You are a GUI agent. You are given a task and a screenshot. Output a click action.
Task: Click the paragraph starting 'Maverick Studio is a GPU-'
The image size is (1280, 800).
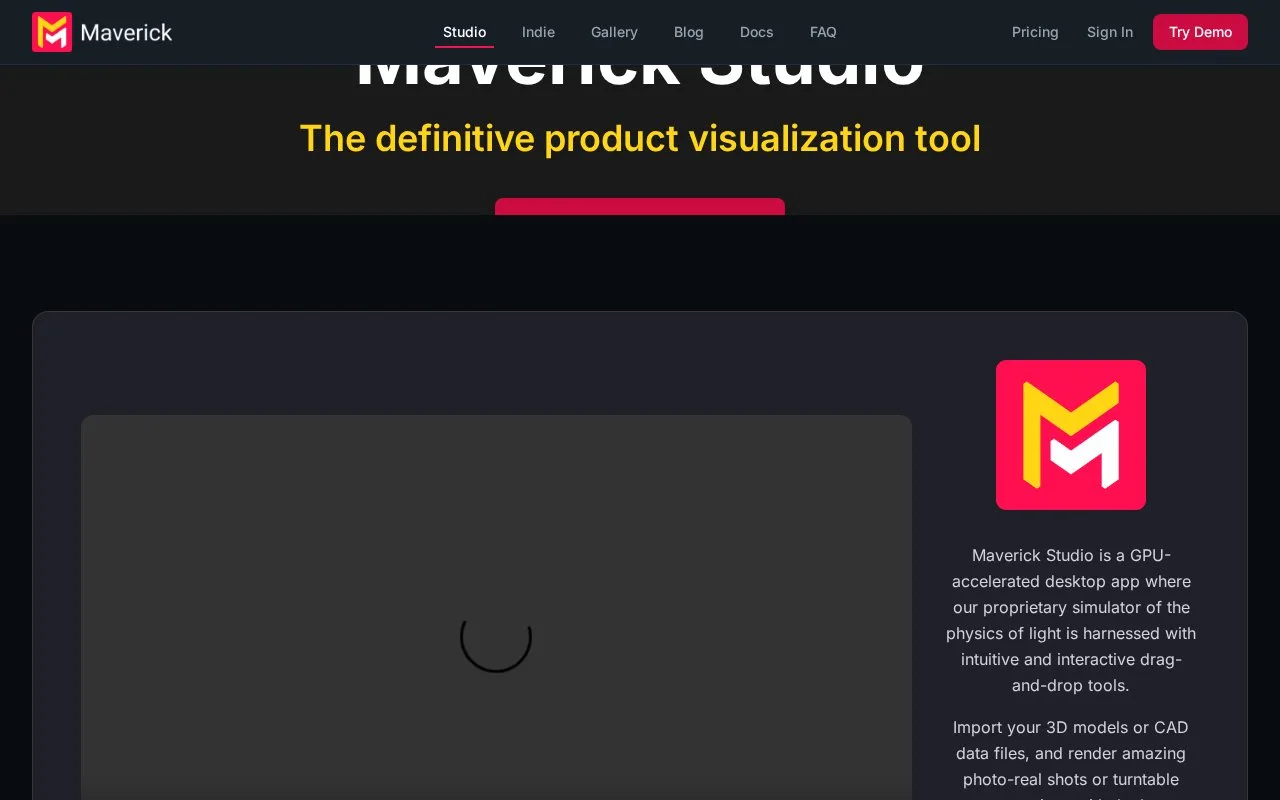[1071, 620]
